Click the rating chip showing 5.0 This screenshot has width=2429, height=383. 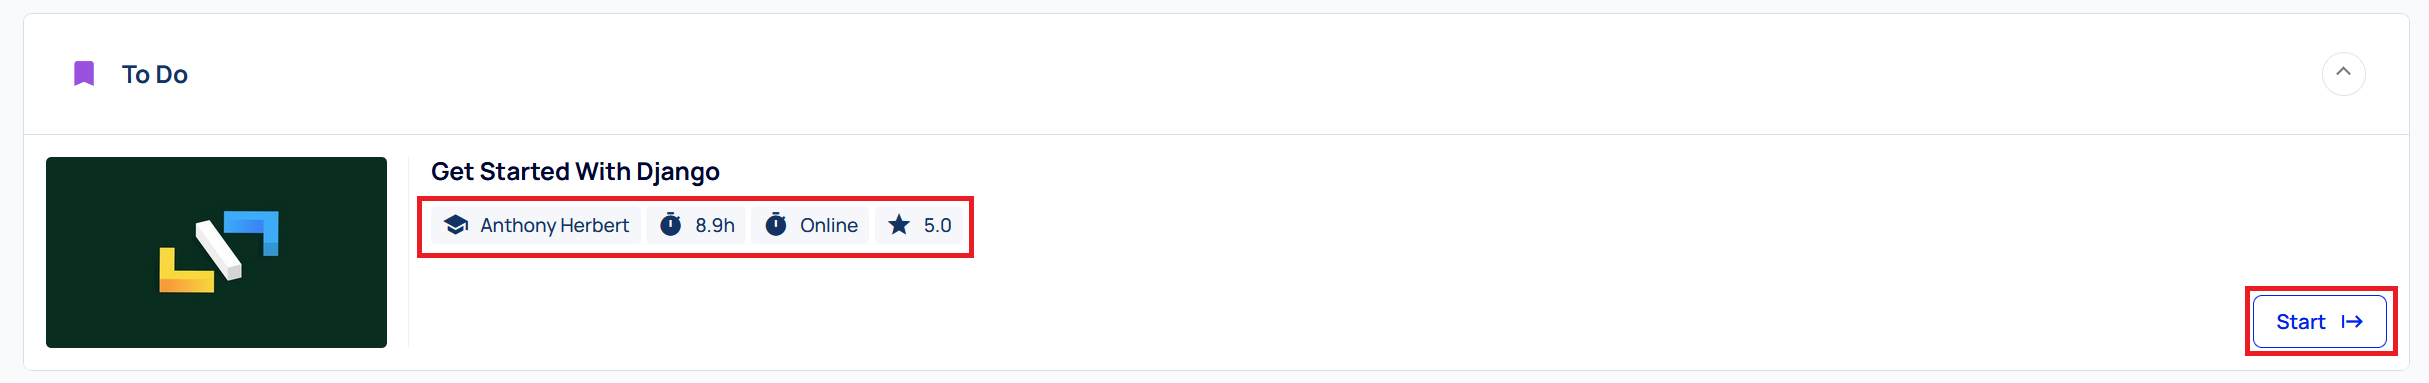point(919,225)
